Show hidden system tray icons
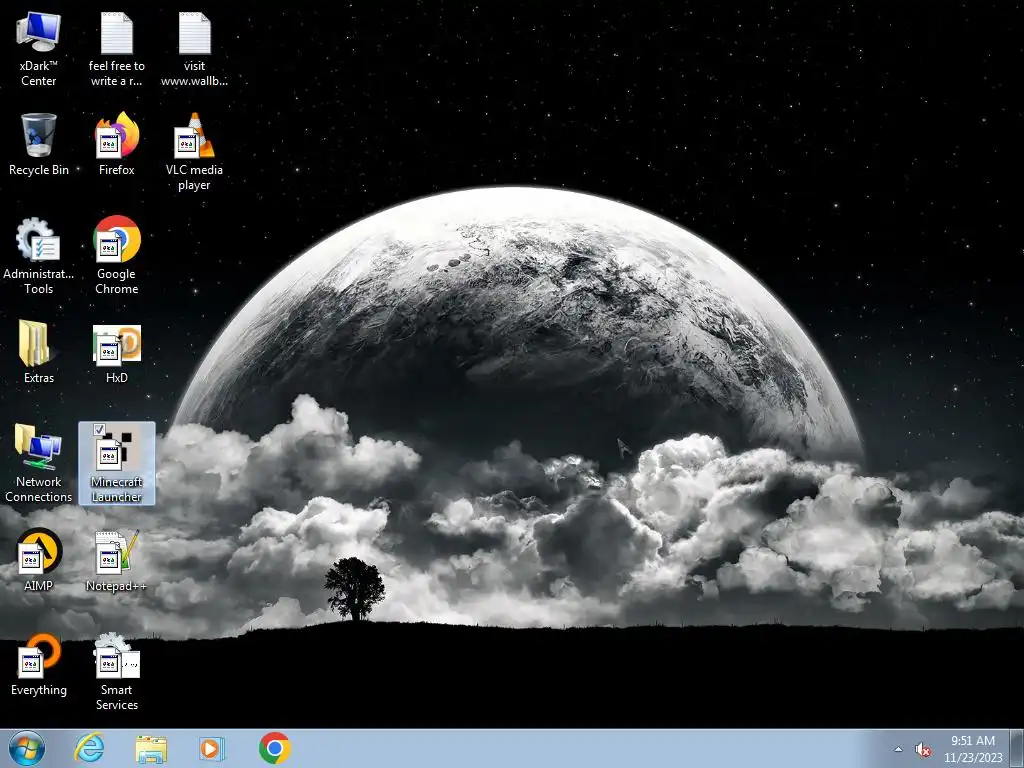The width and height of the screenshot is (1024, 768). pos(899,749)
